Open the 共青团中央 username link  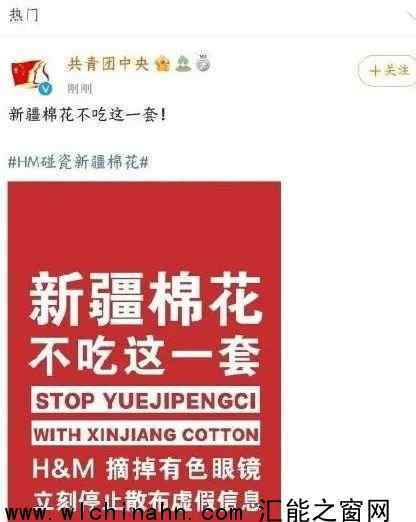[x=108, y=64]
